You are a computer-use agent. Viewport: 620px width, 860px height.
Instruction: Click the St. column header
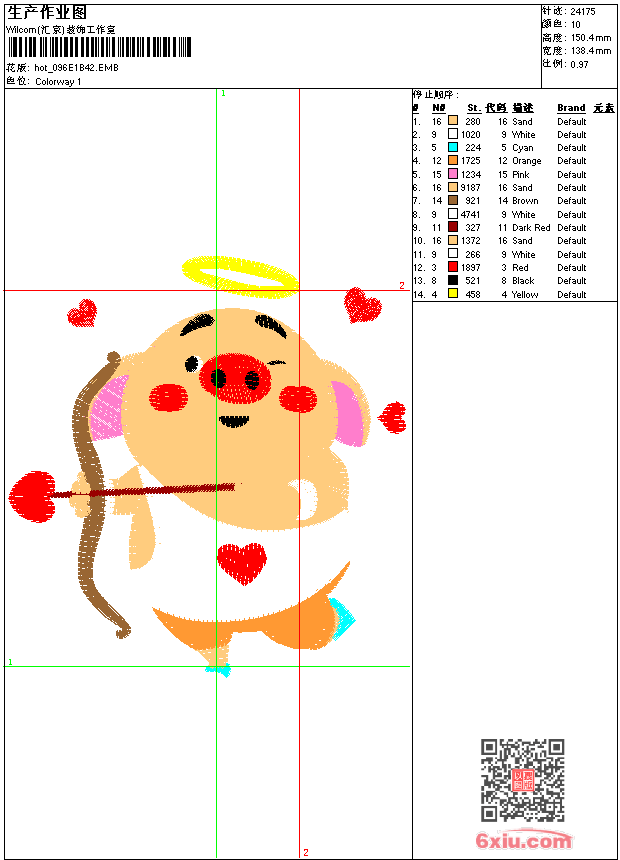(474, 108)
